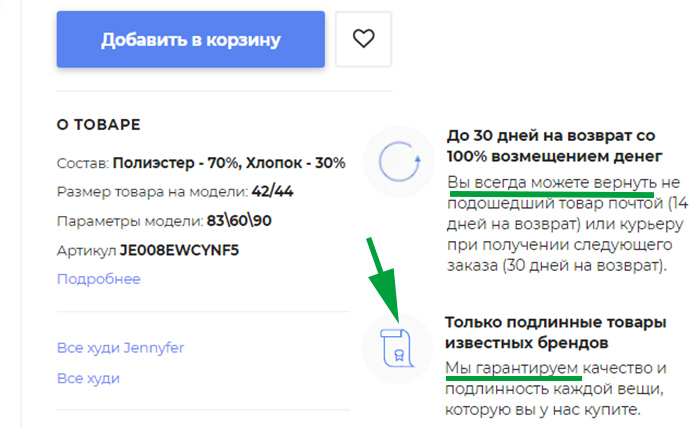This screenshot has width=700, height=429.
Task: Click the underlined text Вы всегда можете вернуть
Action: (x=552, y=183)
